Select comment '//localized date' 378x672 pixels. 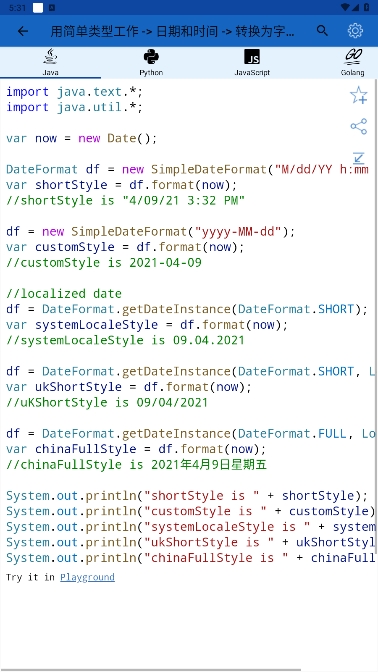tap(64, 294)
